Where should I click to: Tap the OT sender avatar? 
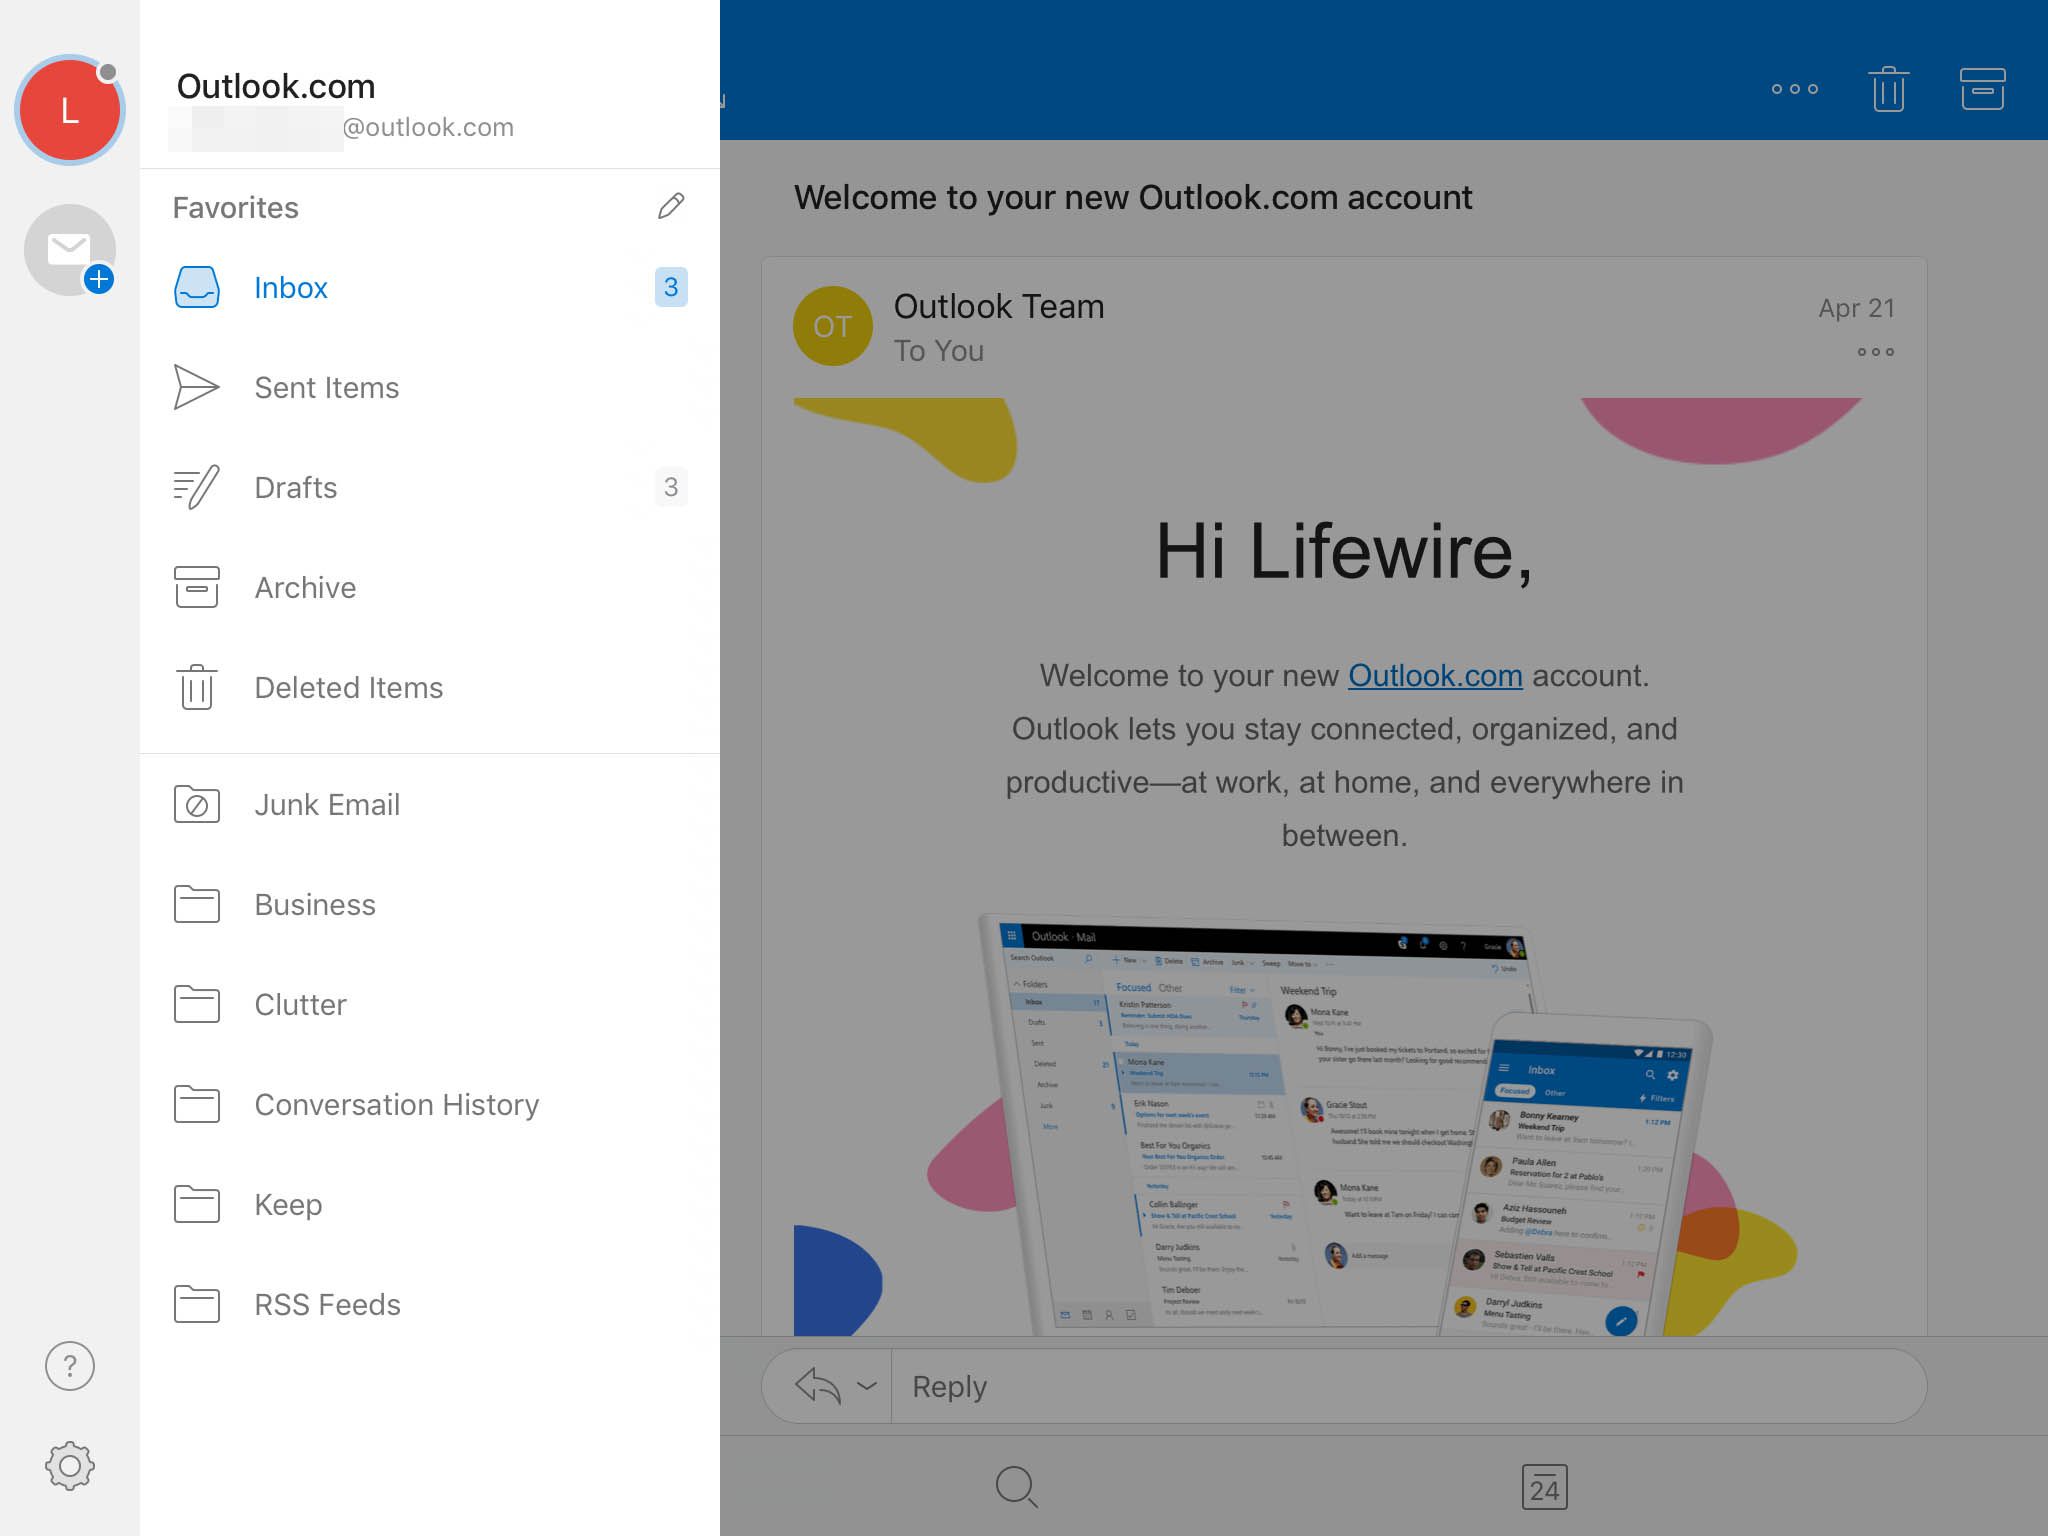[832, 326]
